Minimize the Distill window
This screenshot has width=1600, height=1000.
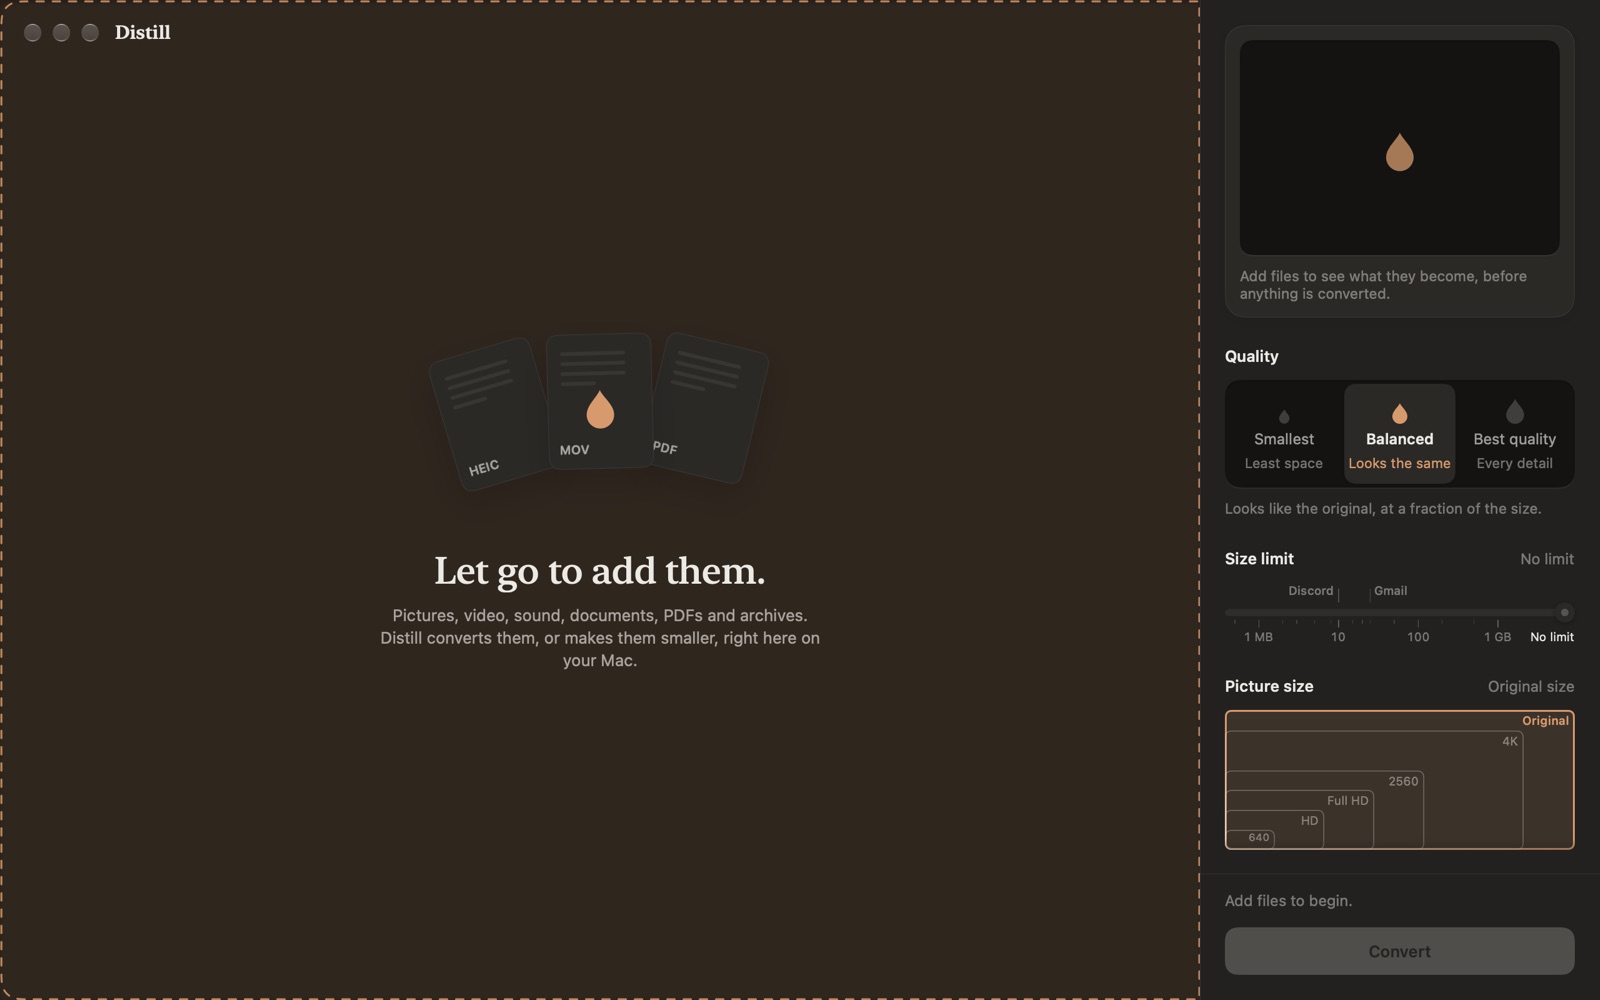pos(61,32)
